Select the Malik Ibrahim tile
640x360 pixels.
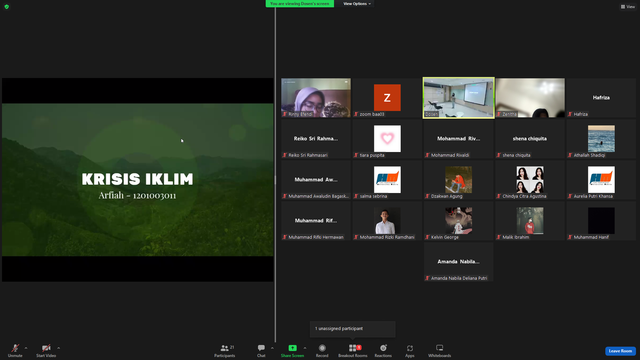530,221
